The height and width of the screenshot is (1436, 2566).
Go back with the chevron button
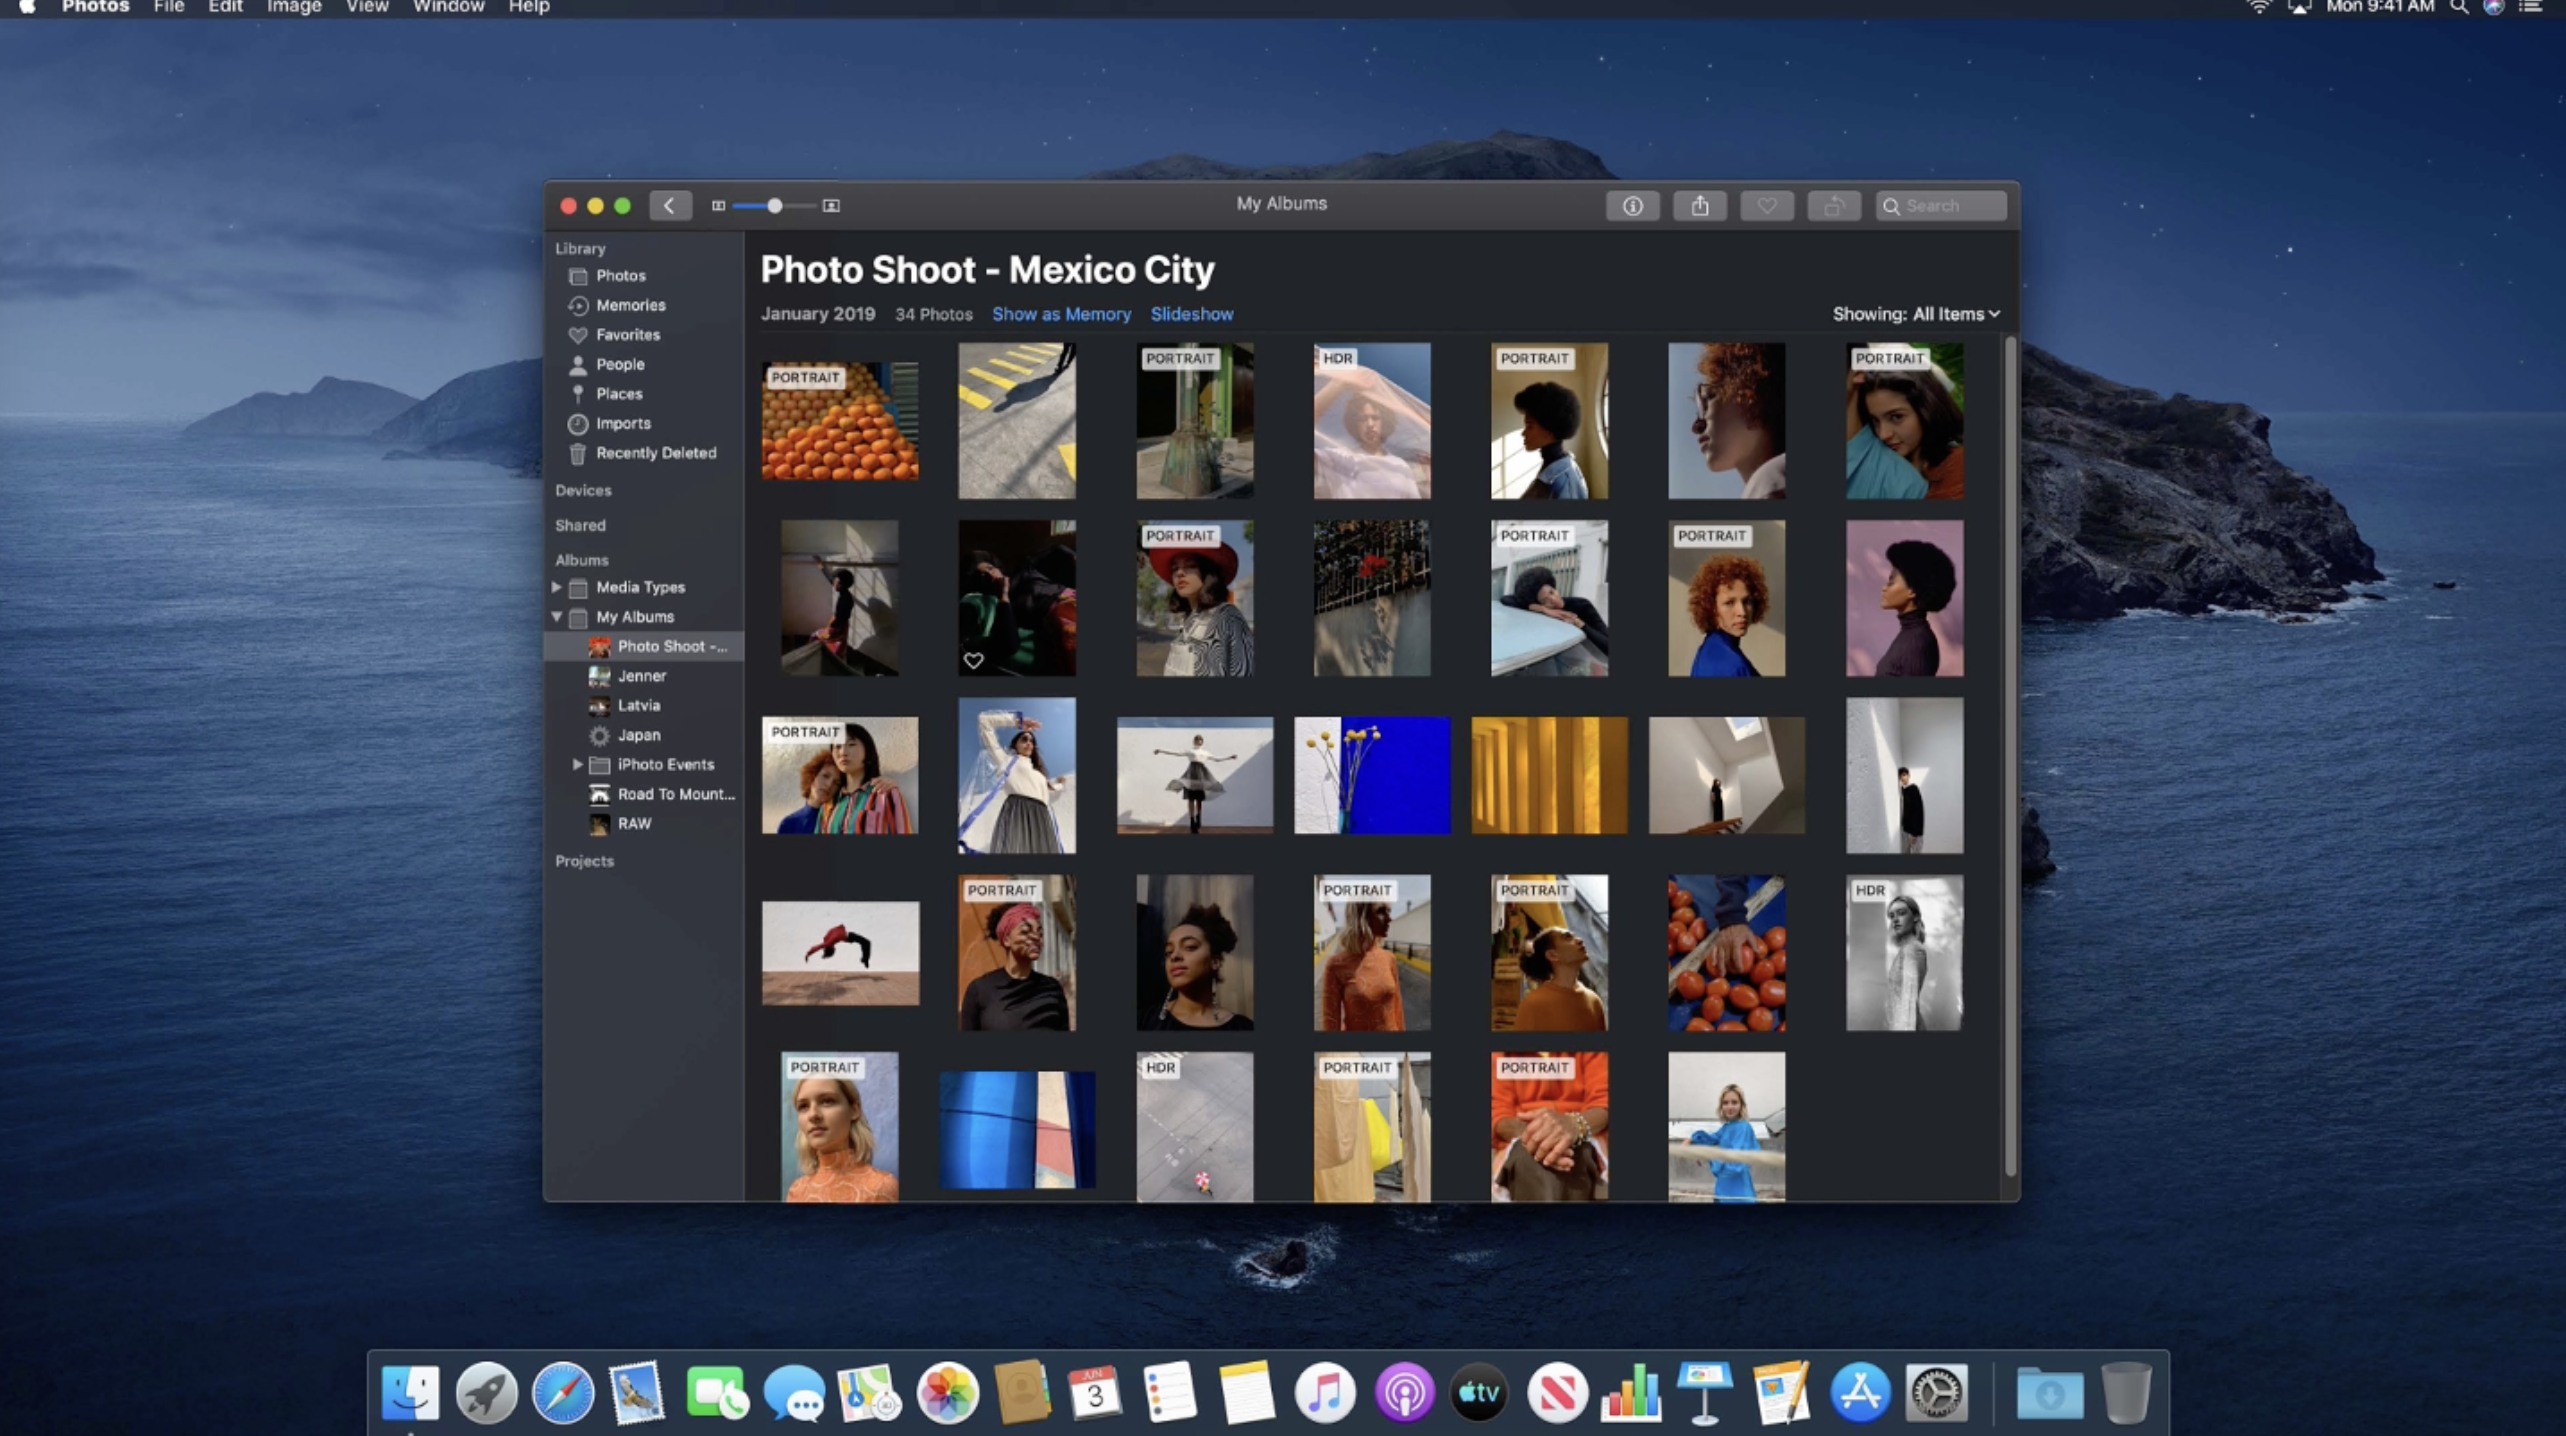pos(669,206)
